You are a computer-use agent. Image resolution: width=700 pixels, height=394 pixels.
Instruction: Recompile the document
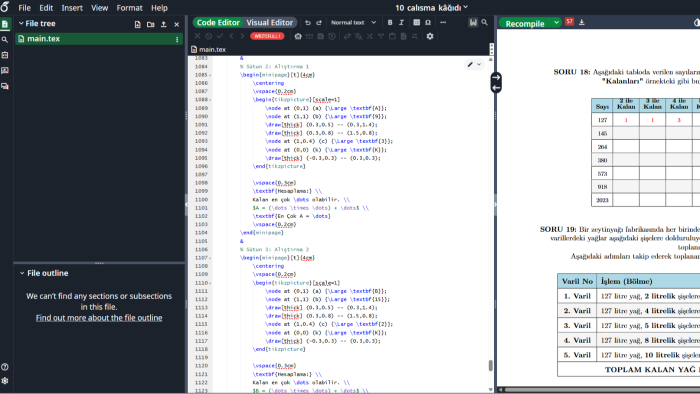tap(525, 23)
